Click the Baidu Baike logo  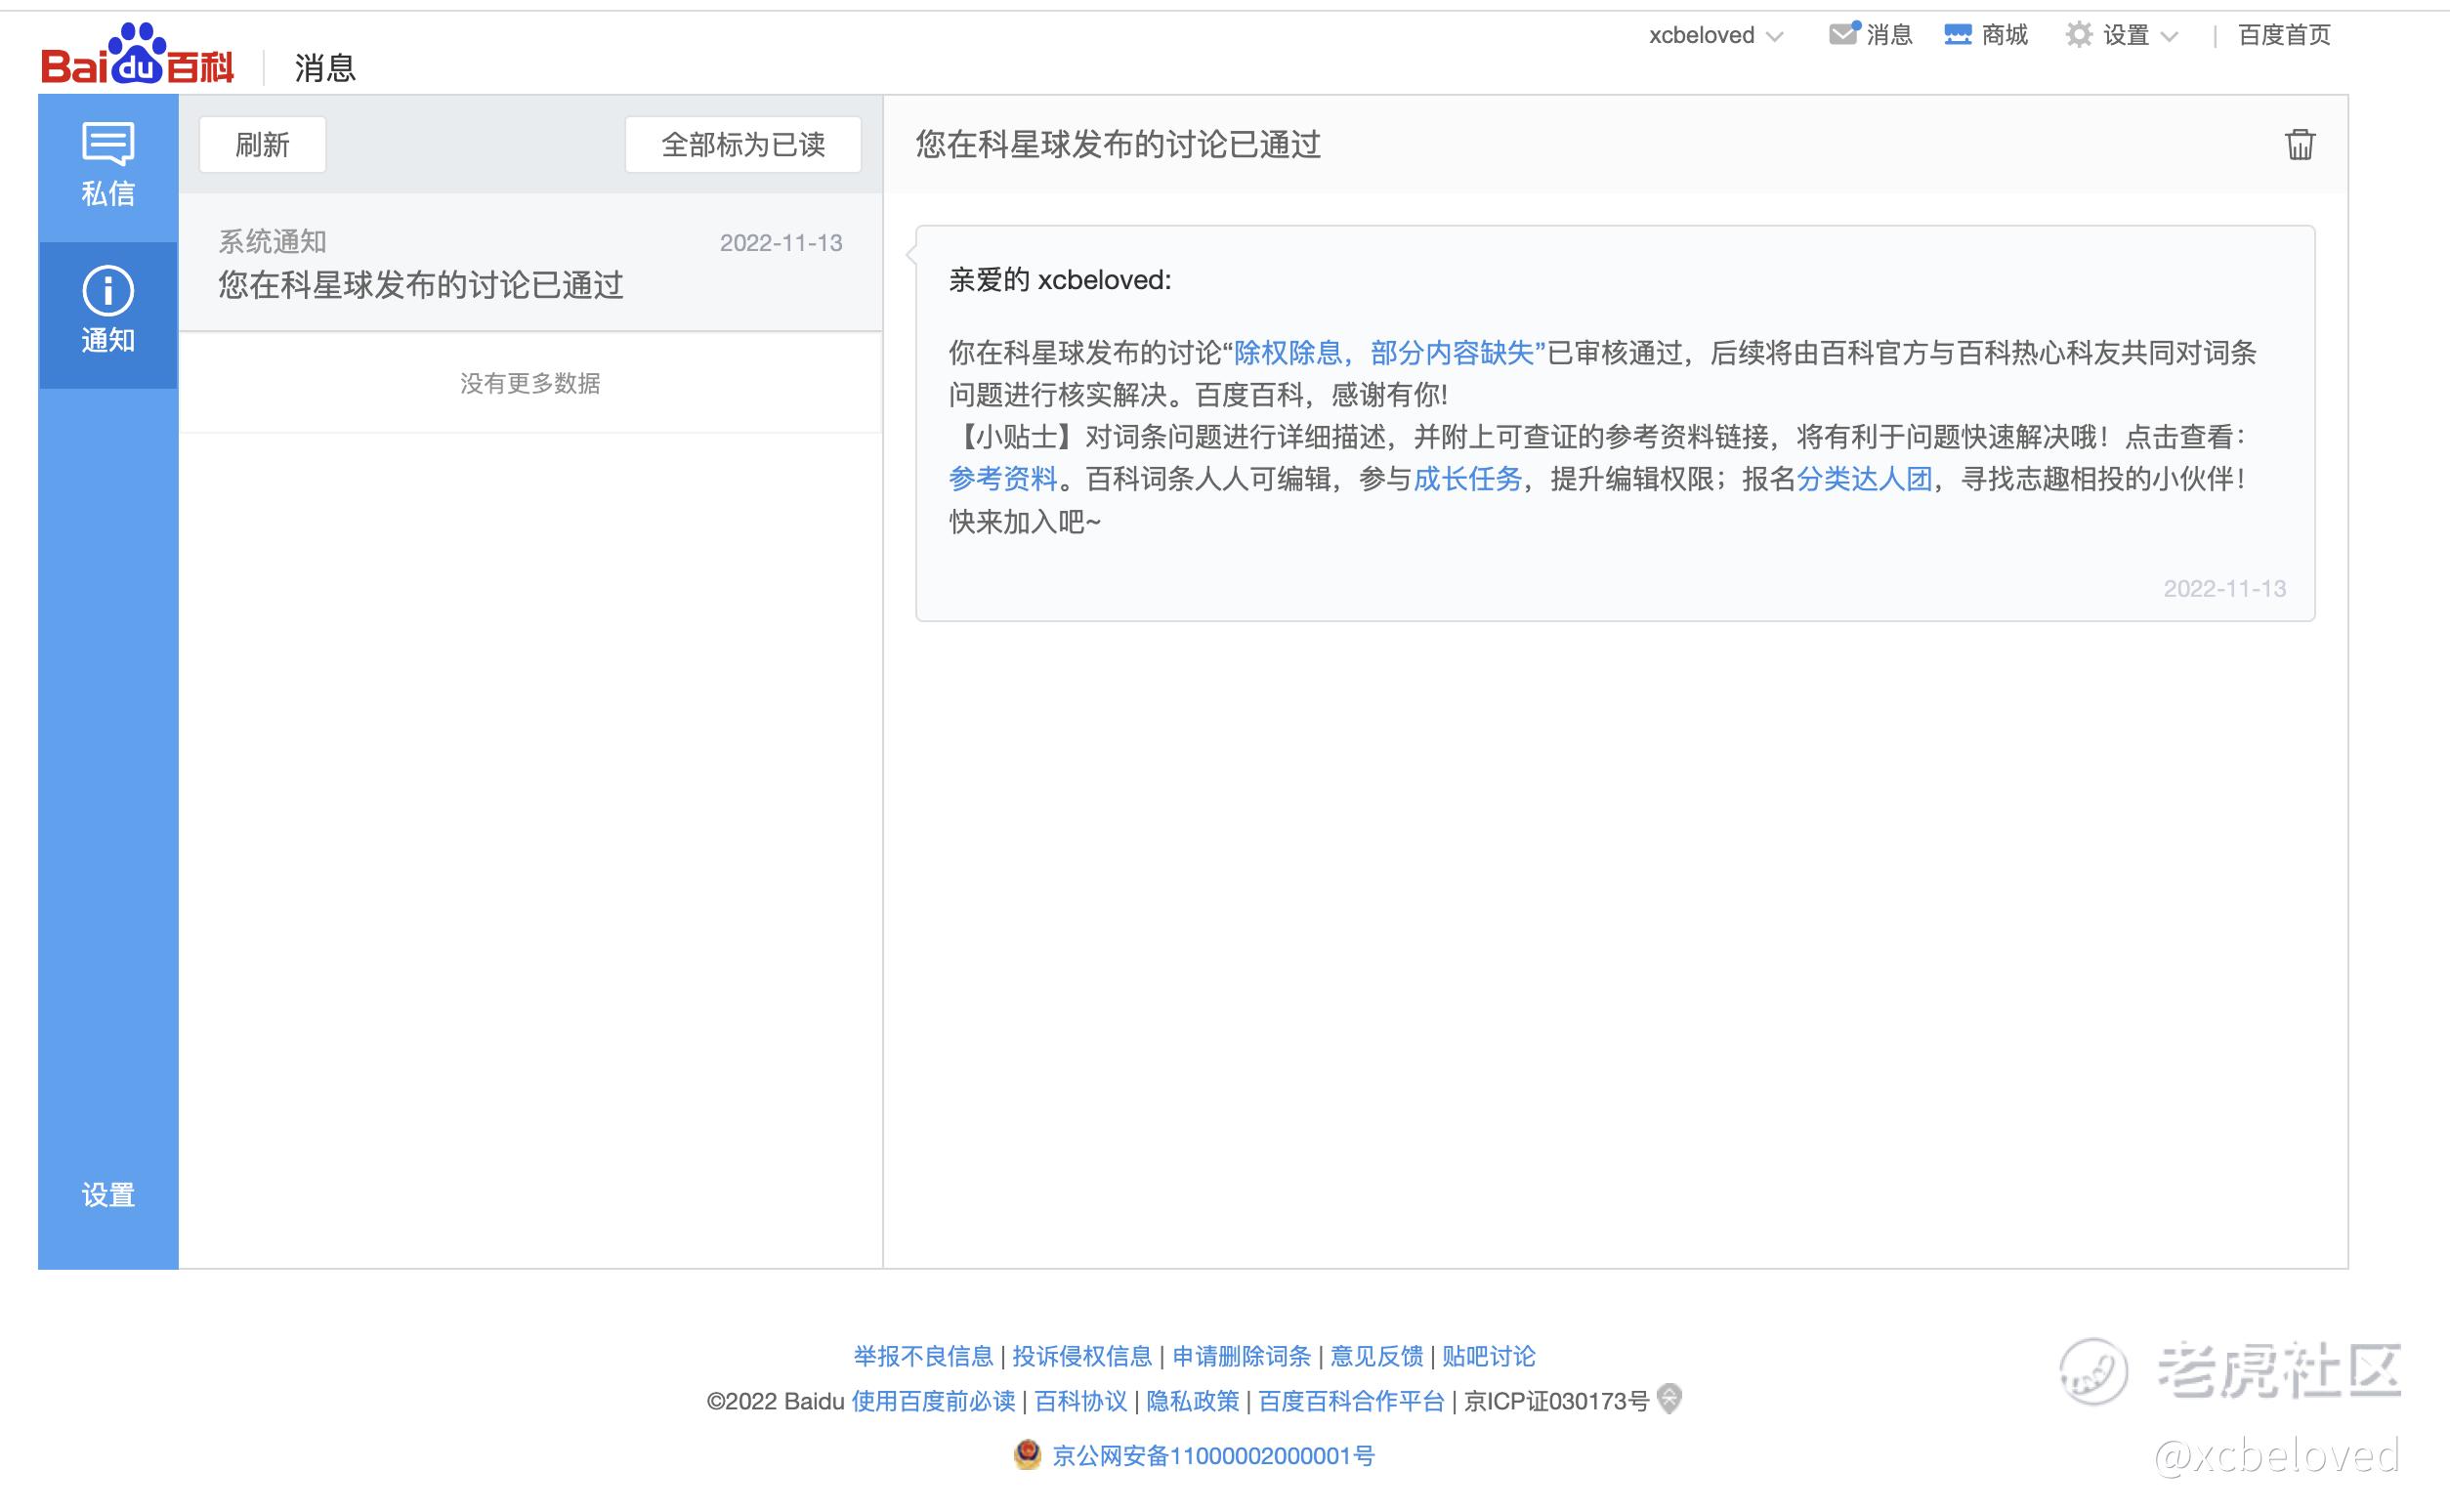[x=137, y=55]
